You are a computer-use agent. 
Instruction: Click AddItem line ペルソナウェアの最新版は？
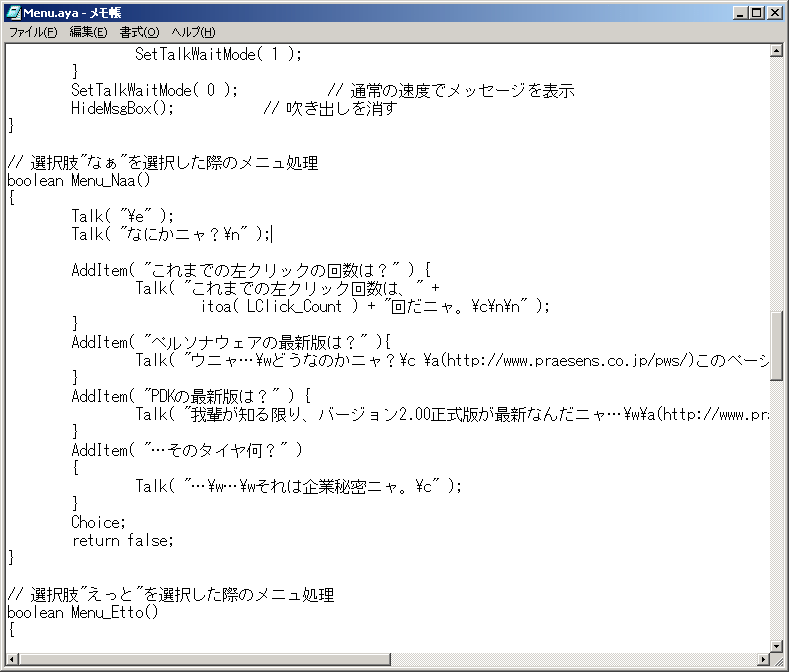[231, 342]
